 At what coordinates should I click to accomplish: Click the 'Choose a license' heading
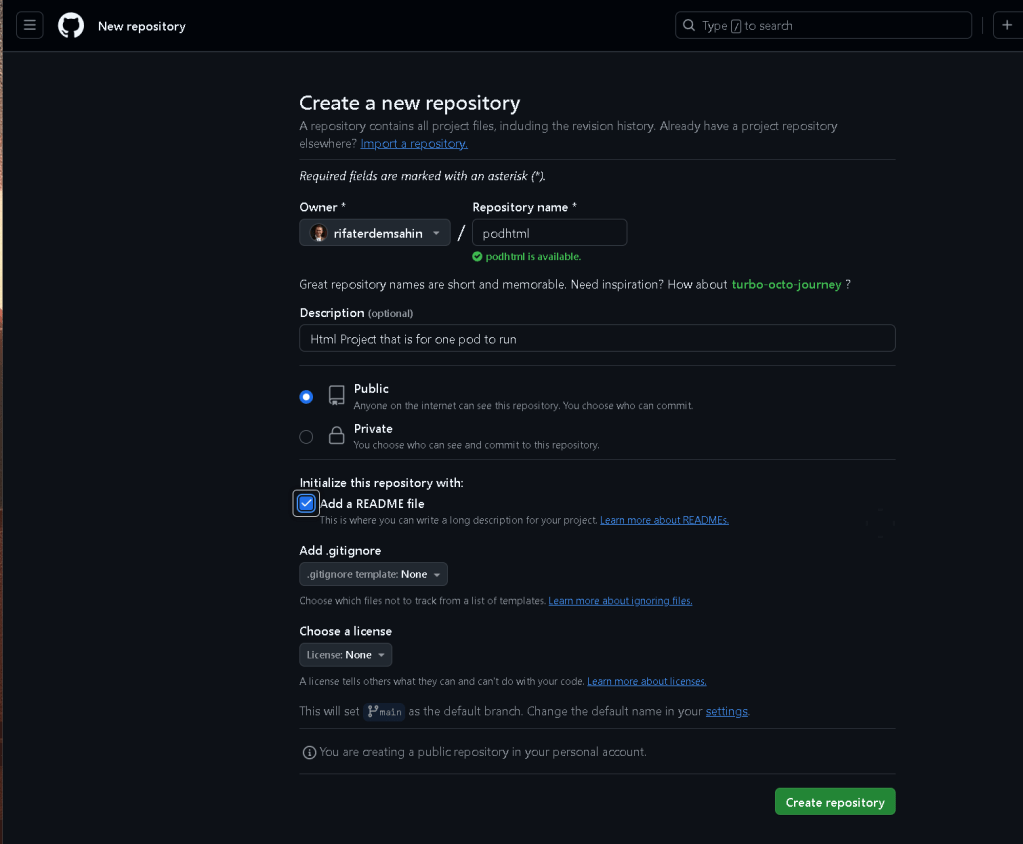pyautogui.click(x=346, y=631)
